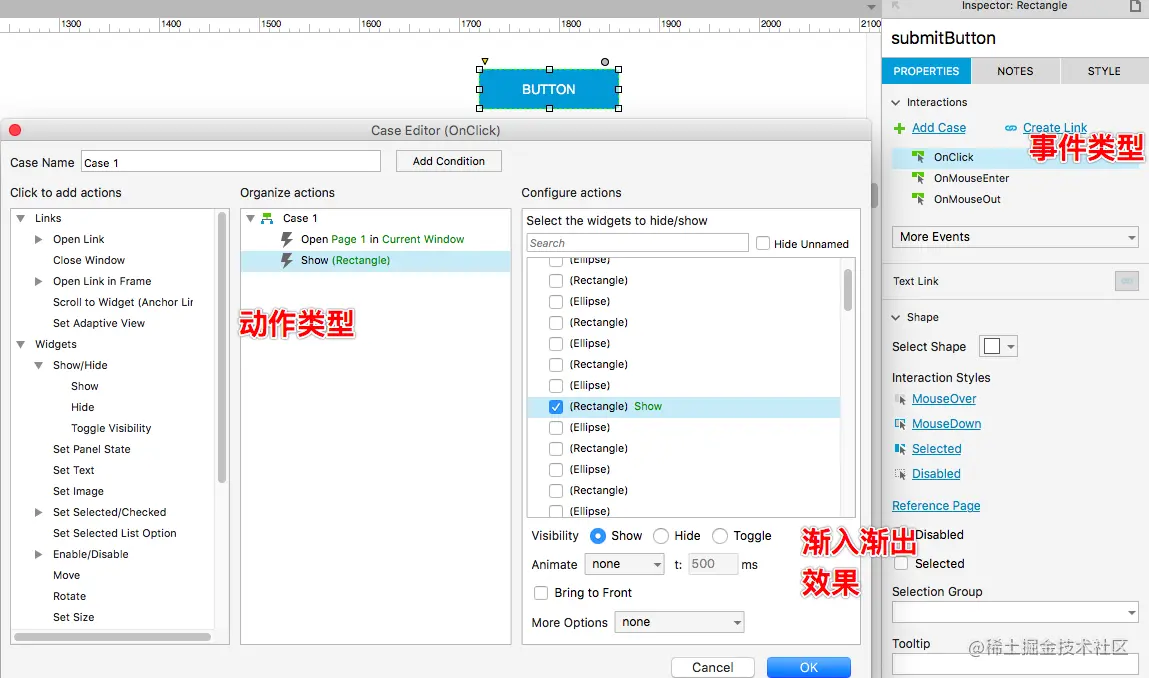The width and height of the screenshot is (1149, 678).
Task: Click the MouseOver interaction style icon
Action: point(901,399)
